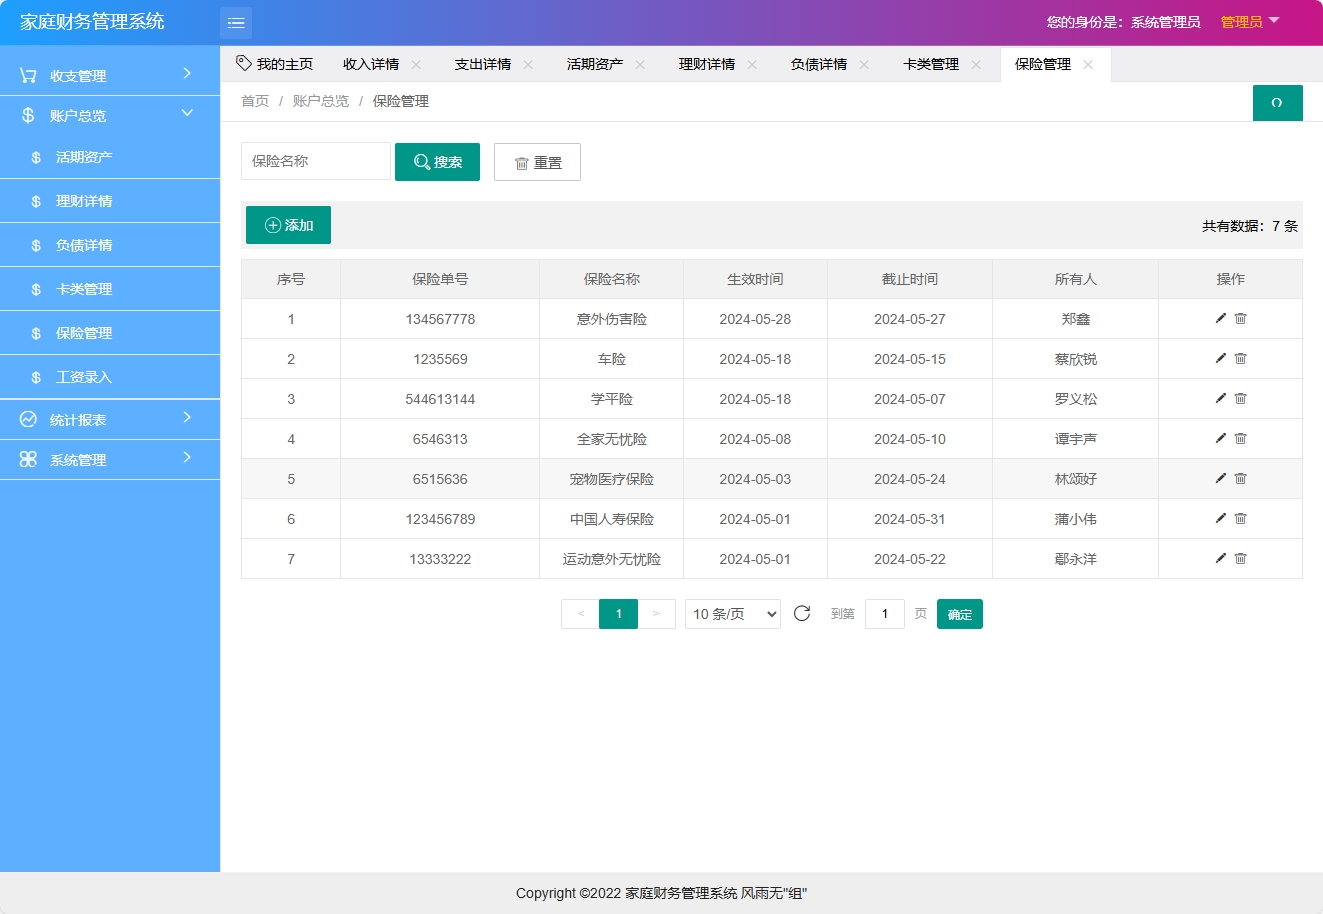Viewport: 1323px width, 914px height.
Task: Click the 添加 button to add insurance
Action: point(288,224)
